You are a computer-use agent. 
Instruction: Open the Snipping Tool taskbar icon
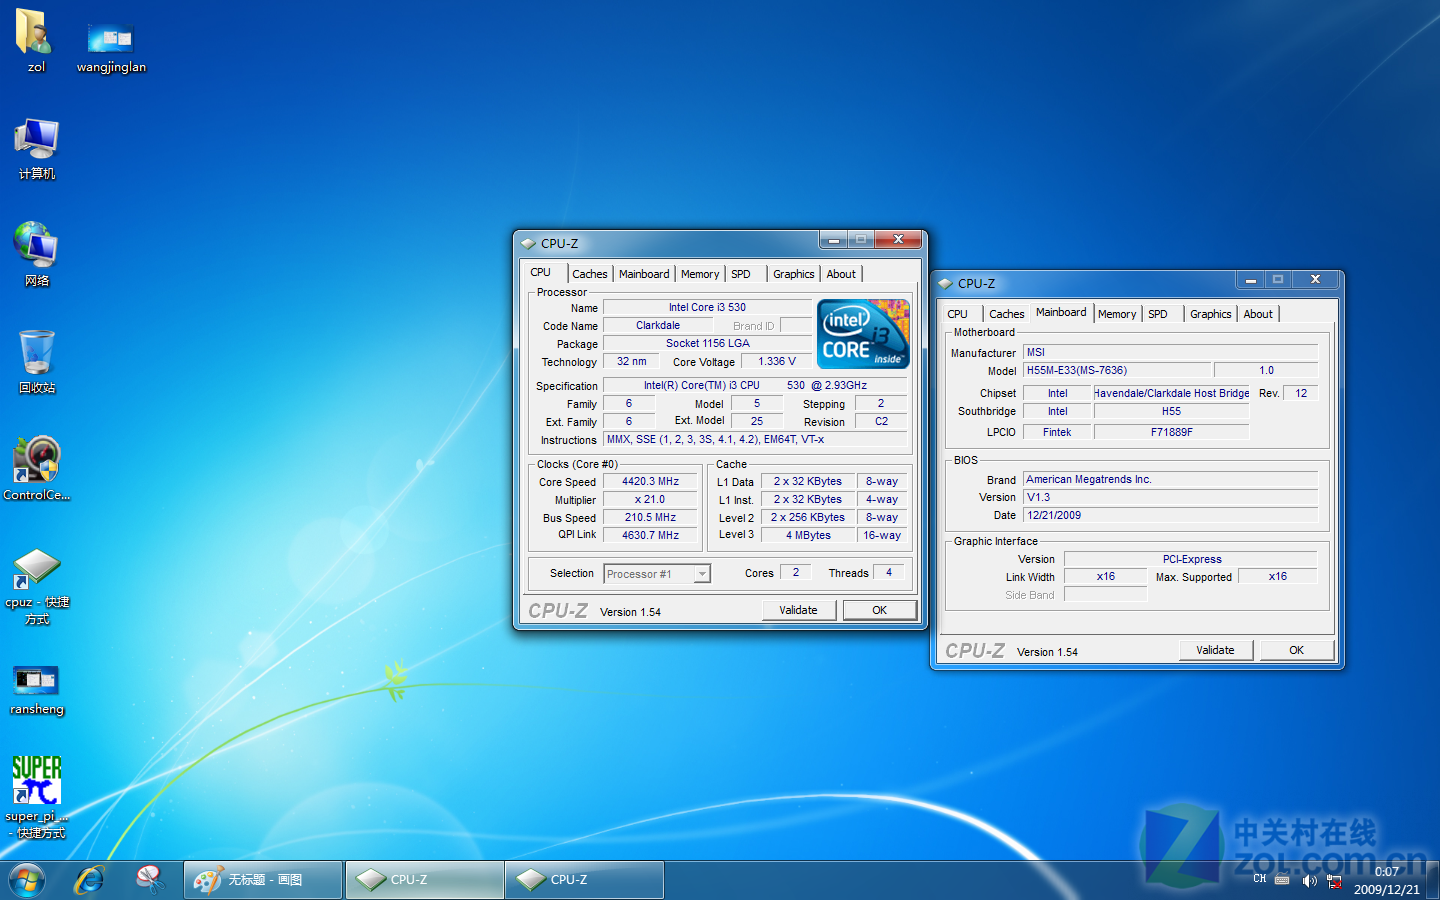coord(150,880)
